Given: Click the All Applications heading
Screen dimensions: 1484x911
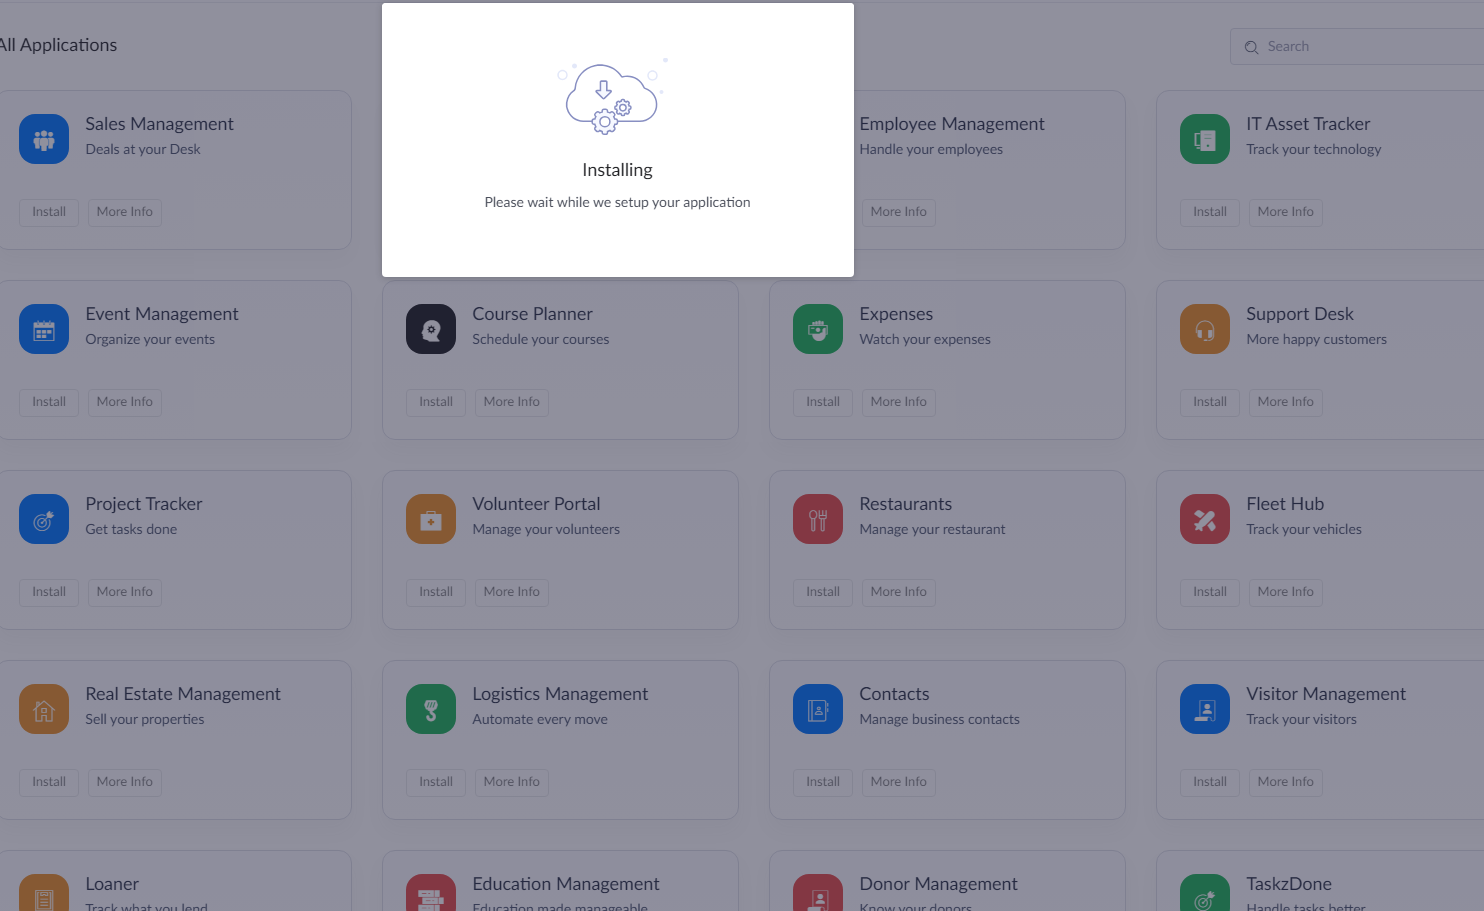Looking at the screenshot, I should click(x=57, y=45).
